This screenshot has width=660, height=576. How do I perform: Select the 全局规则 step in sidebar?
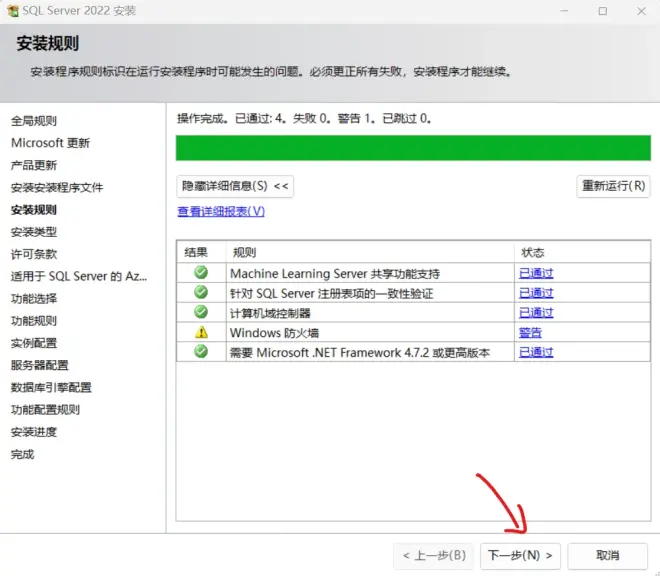(x=34, y=121)
